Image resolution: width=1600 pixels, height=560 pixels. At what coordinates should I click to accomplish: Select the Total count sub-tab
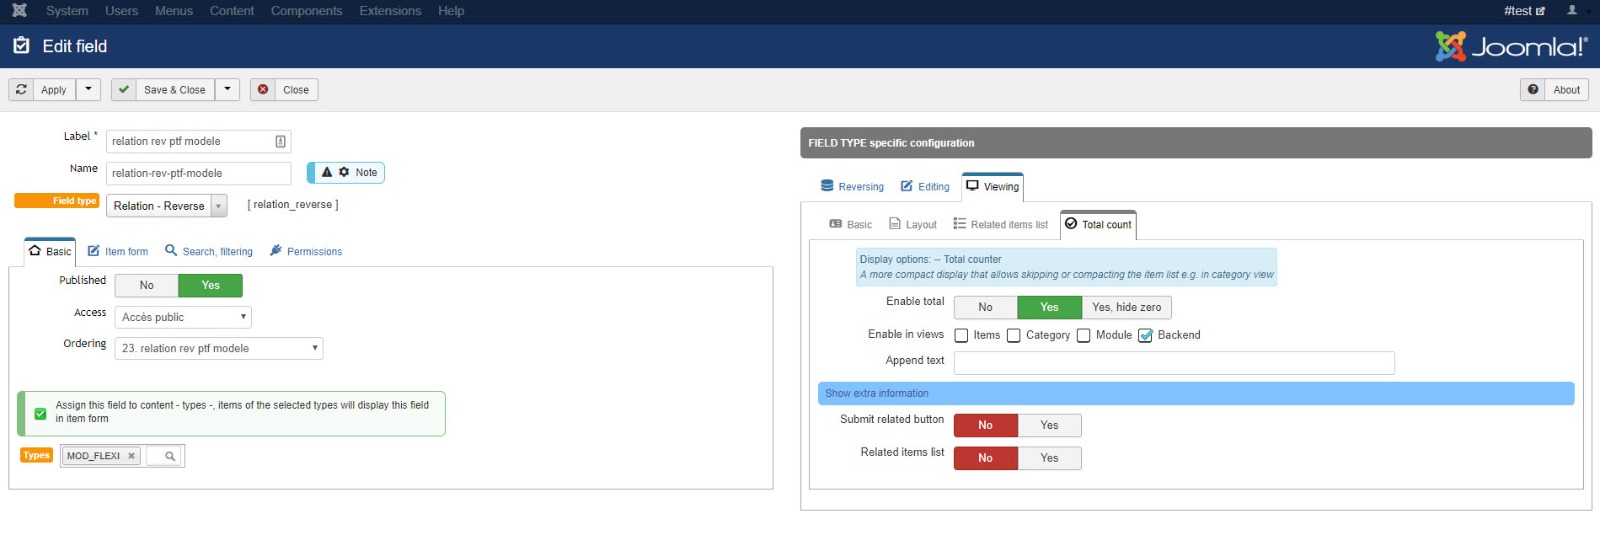coord(1098,224)
